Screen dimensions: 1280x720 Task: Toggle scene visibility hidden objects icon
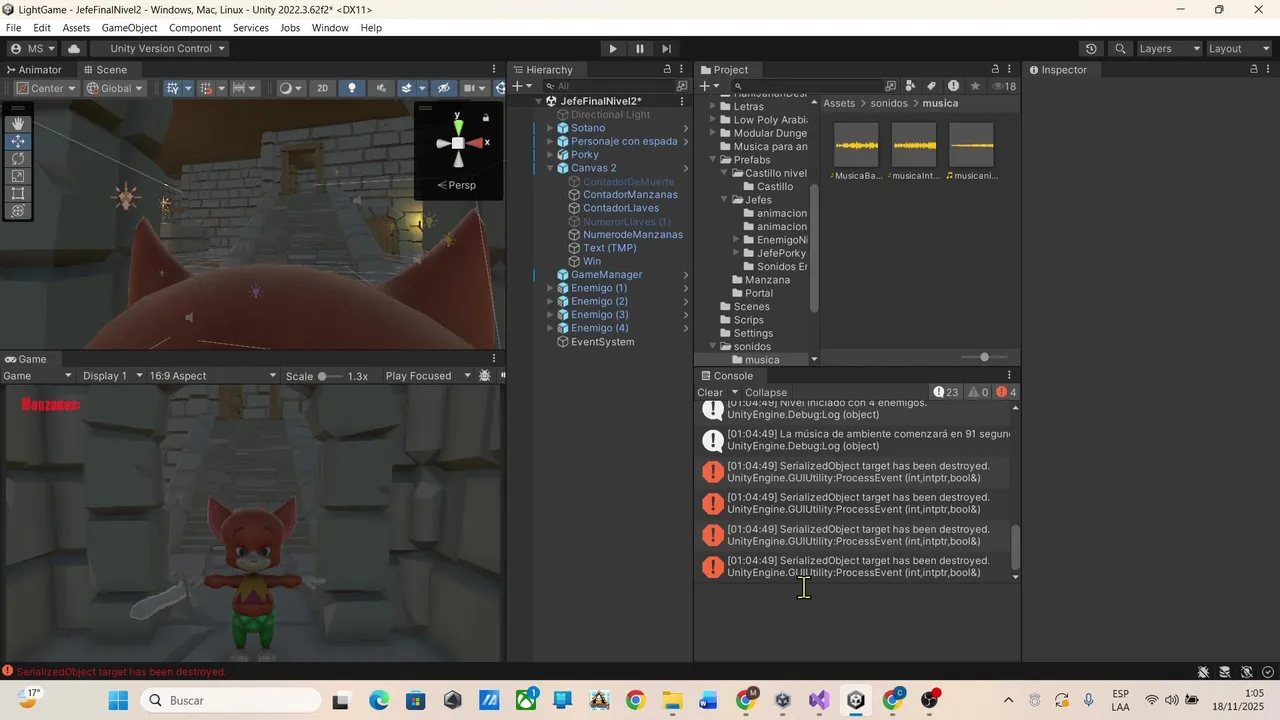click(x=445, y=88)
